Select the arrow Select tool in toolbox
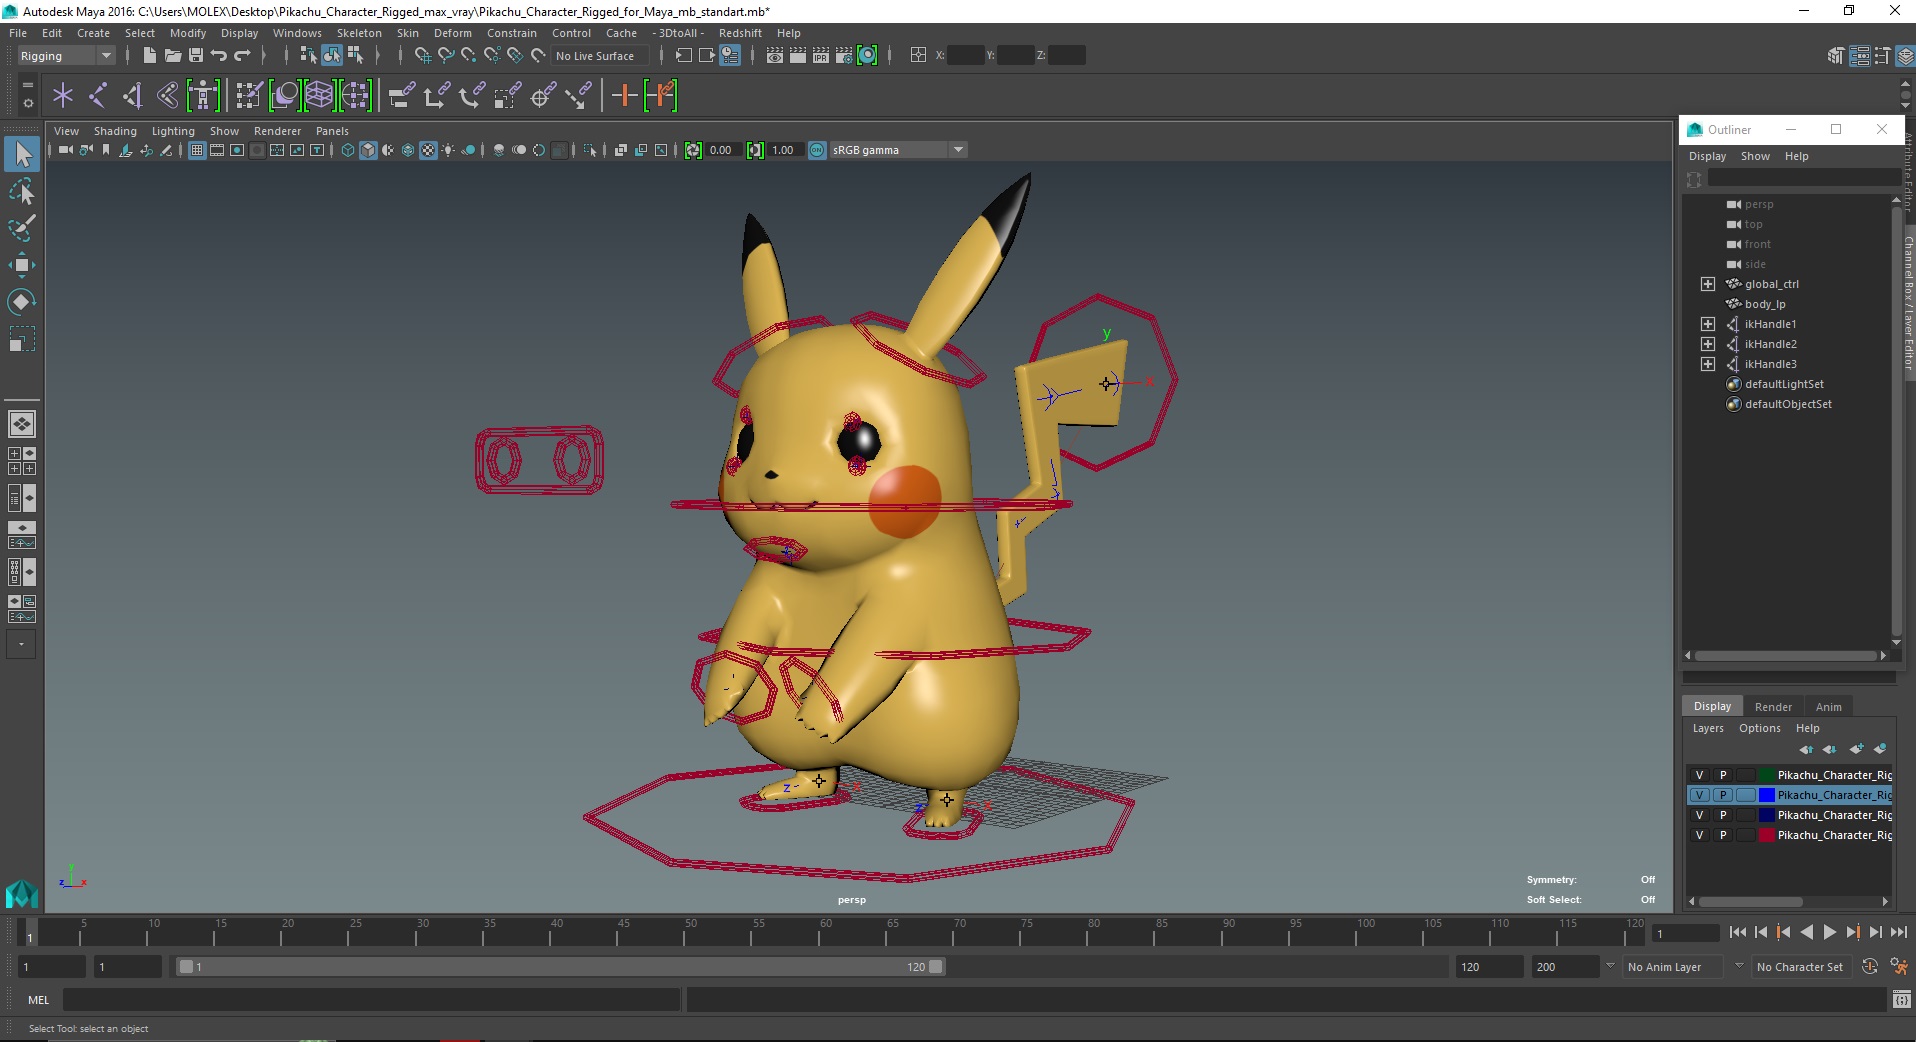 22,154
